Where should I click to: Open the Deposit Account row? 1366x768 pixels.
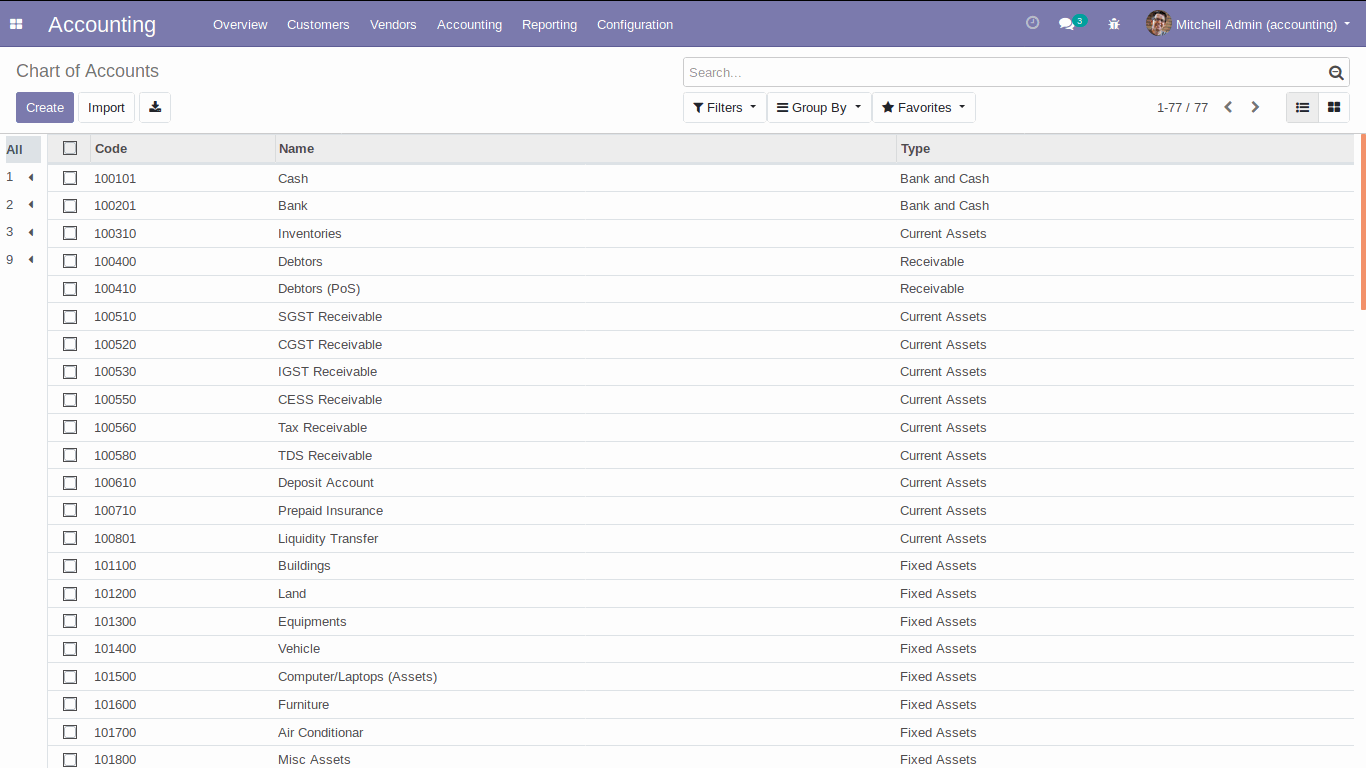[701, 482]
